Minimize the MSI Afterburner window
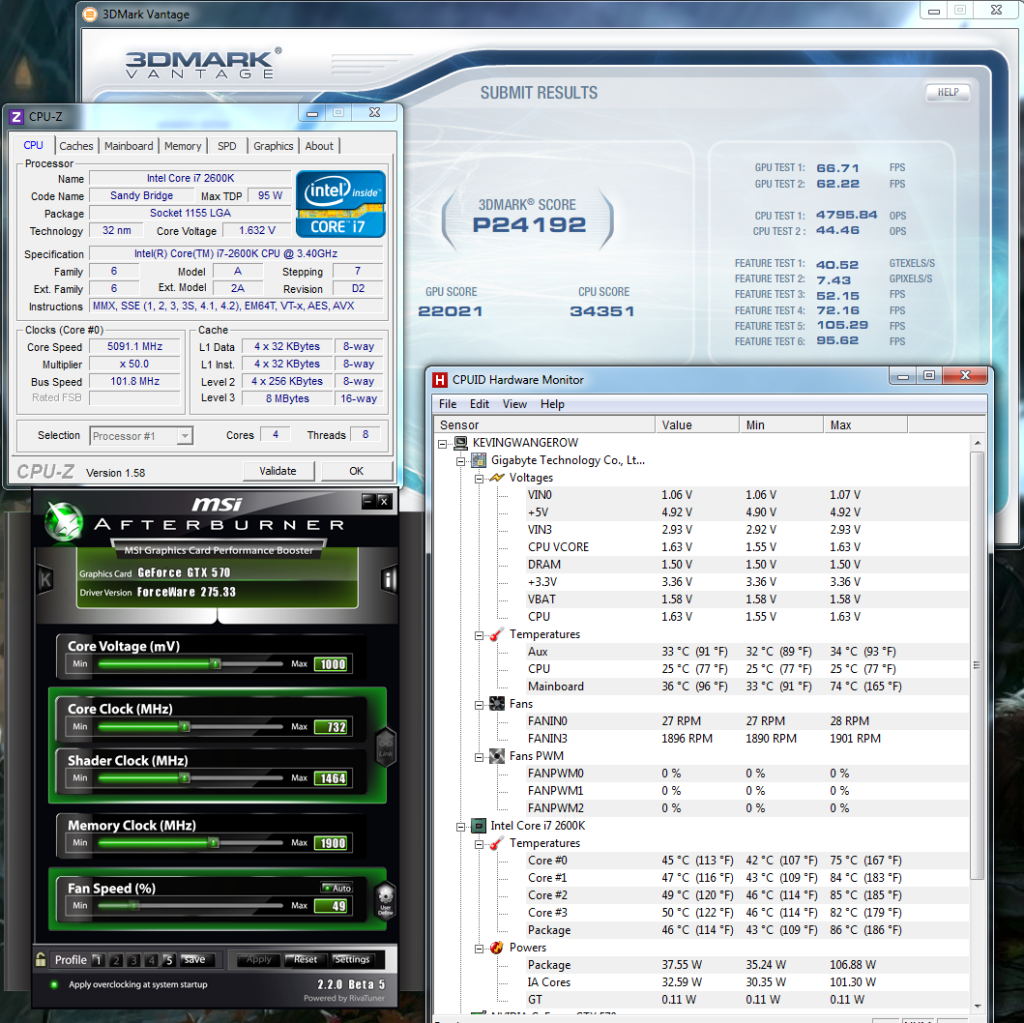1024x1023 pixels. pos(368,501)
